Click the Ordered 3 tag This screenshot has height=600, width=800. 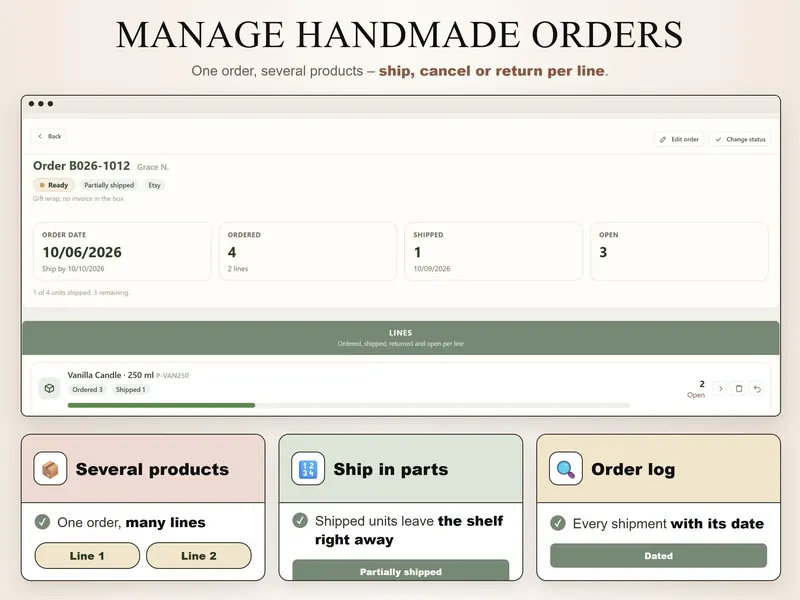(x=87, y=390)
